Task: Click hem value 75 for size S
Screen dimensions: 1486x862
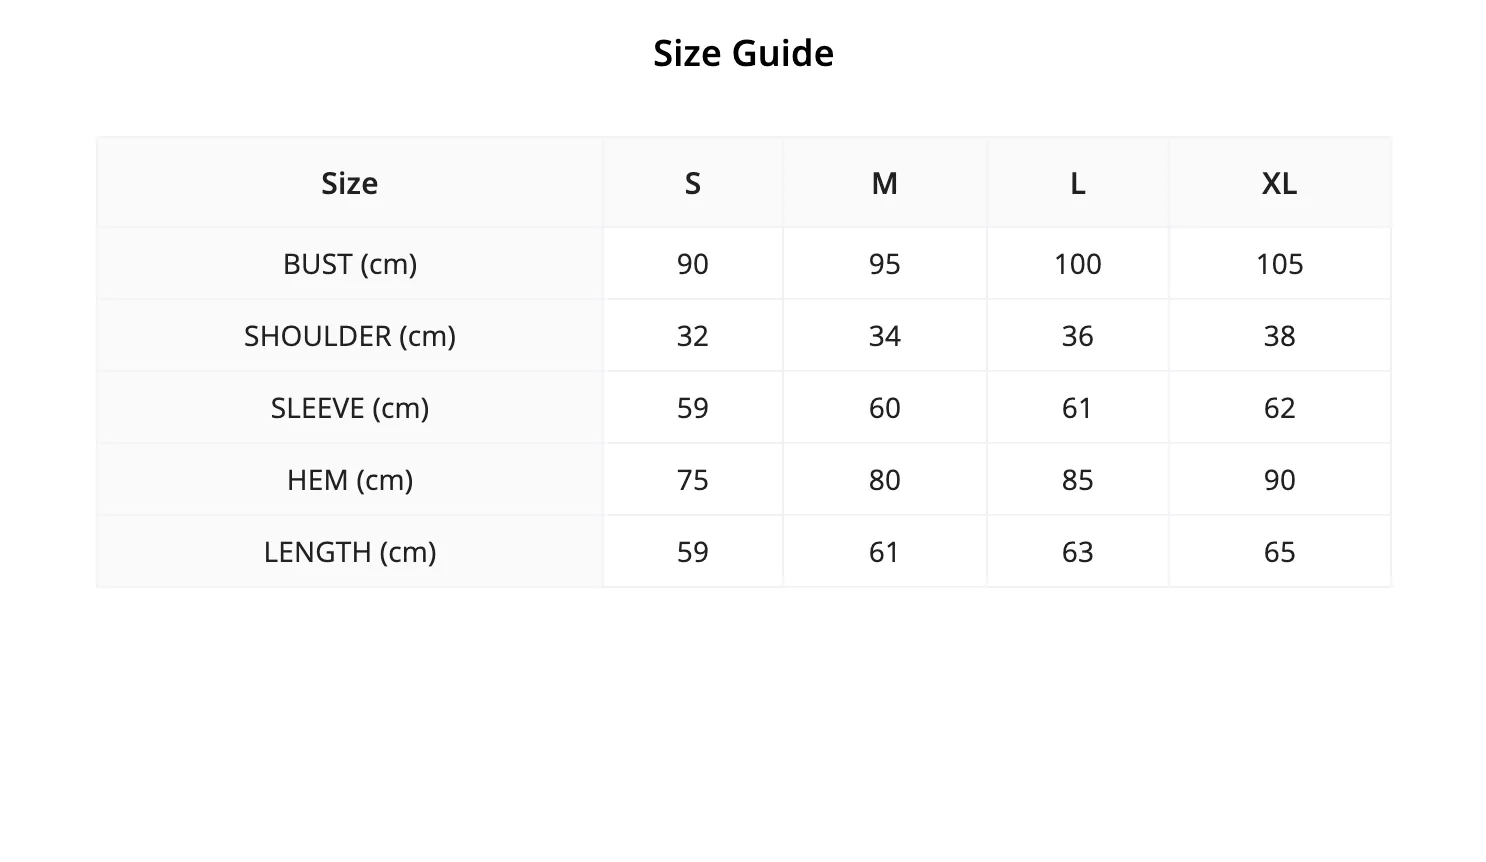Action: tap(693, 480)
